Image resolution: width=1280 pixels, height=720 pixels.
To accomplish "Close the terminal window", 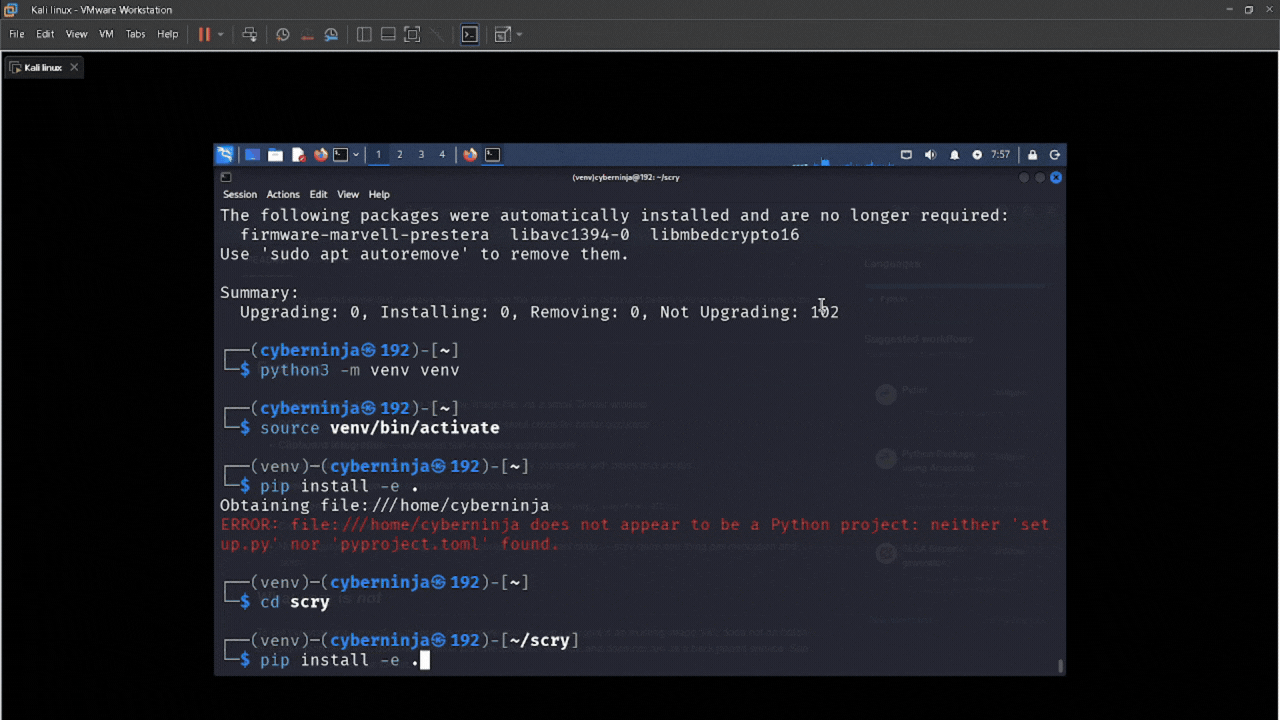I will point(1055,177).
